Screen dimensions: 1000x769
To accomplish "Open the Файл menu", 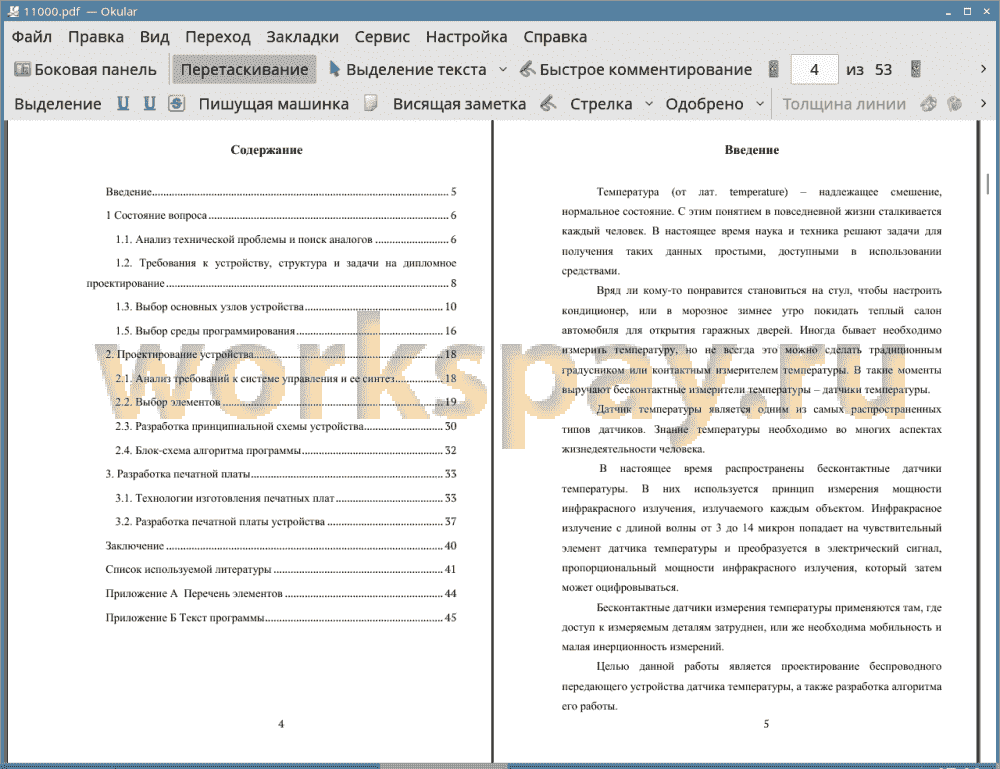I will tap(32, 37).
